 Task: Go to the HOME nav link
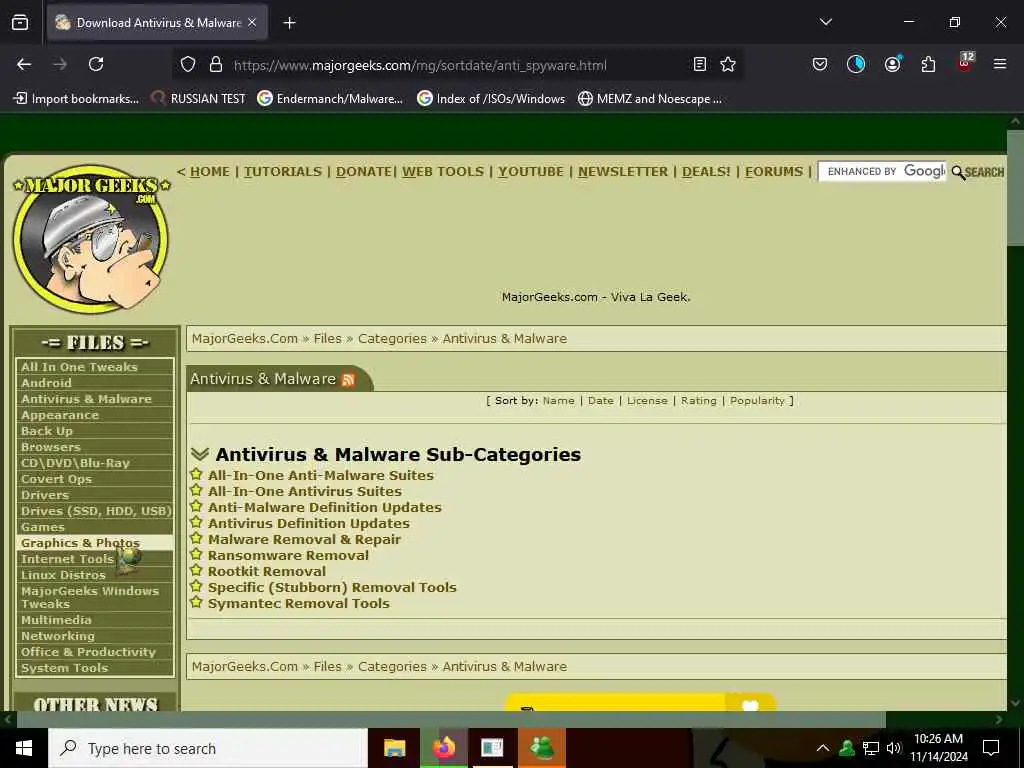point(210,172)
